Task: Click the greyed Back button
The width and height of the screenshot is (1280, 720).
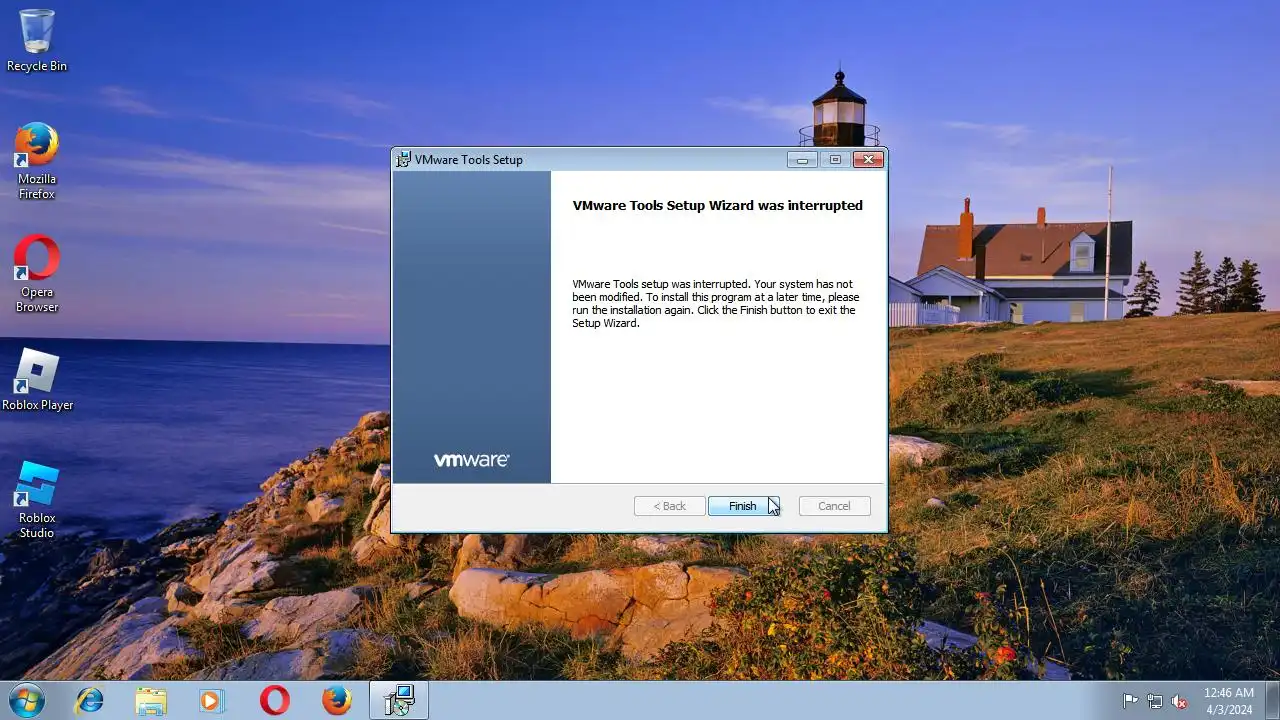Action: point(670,506)
